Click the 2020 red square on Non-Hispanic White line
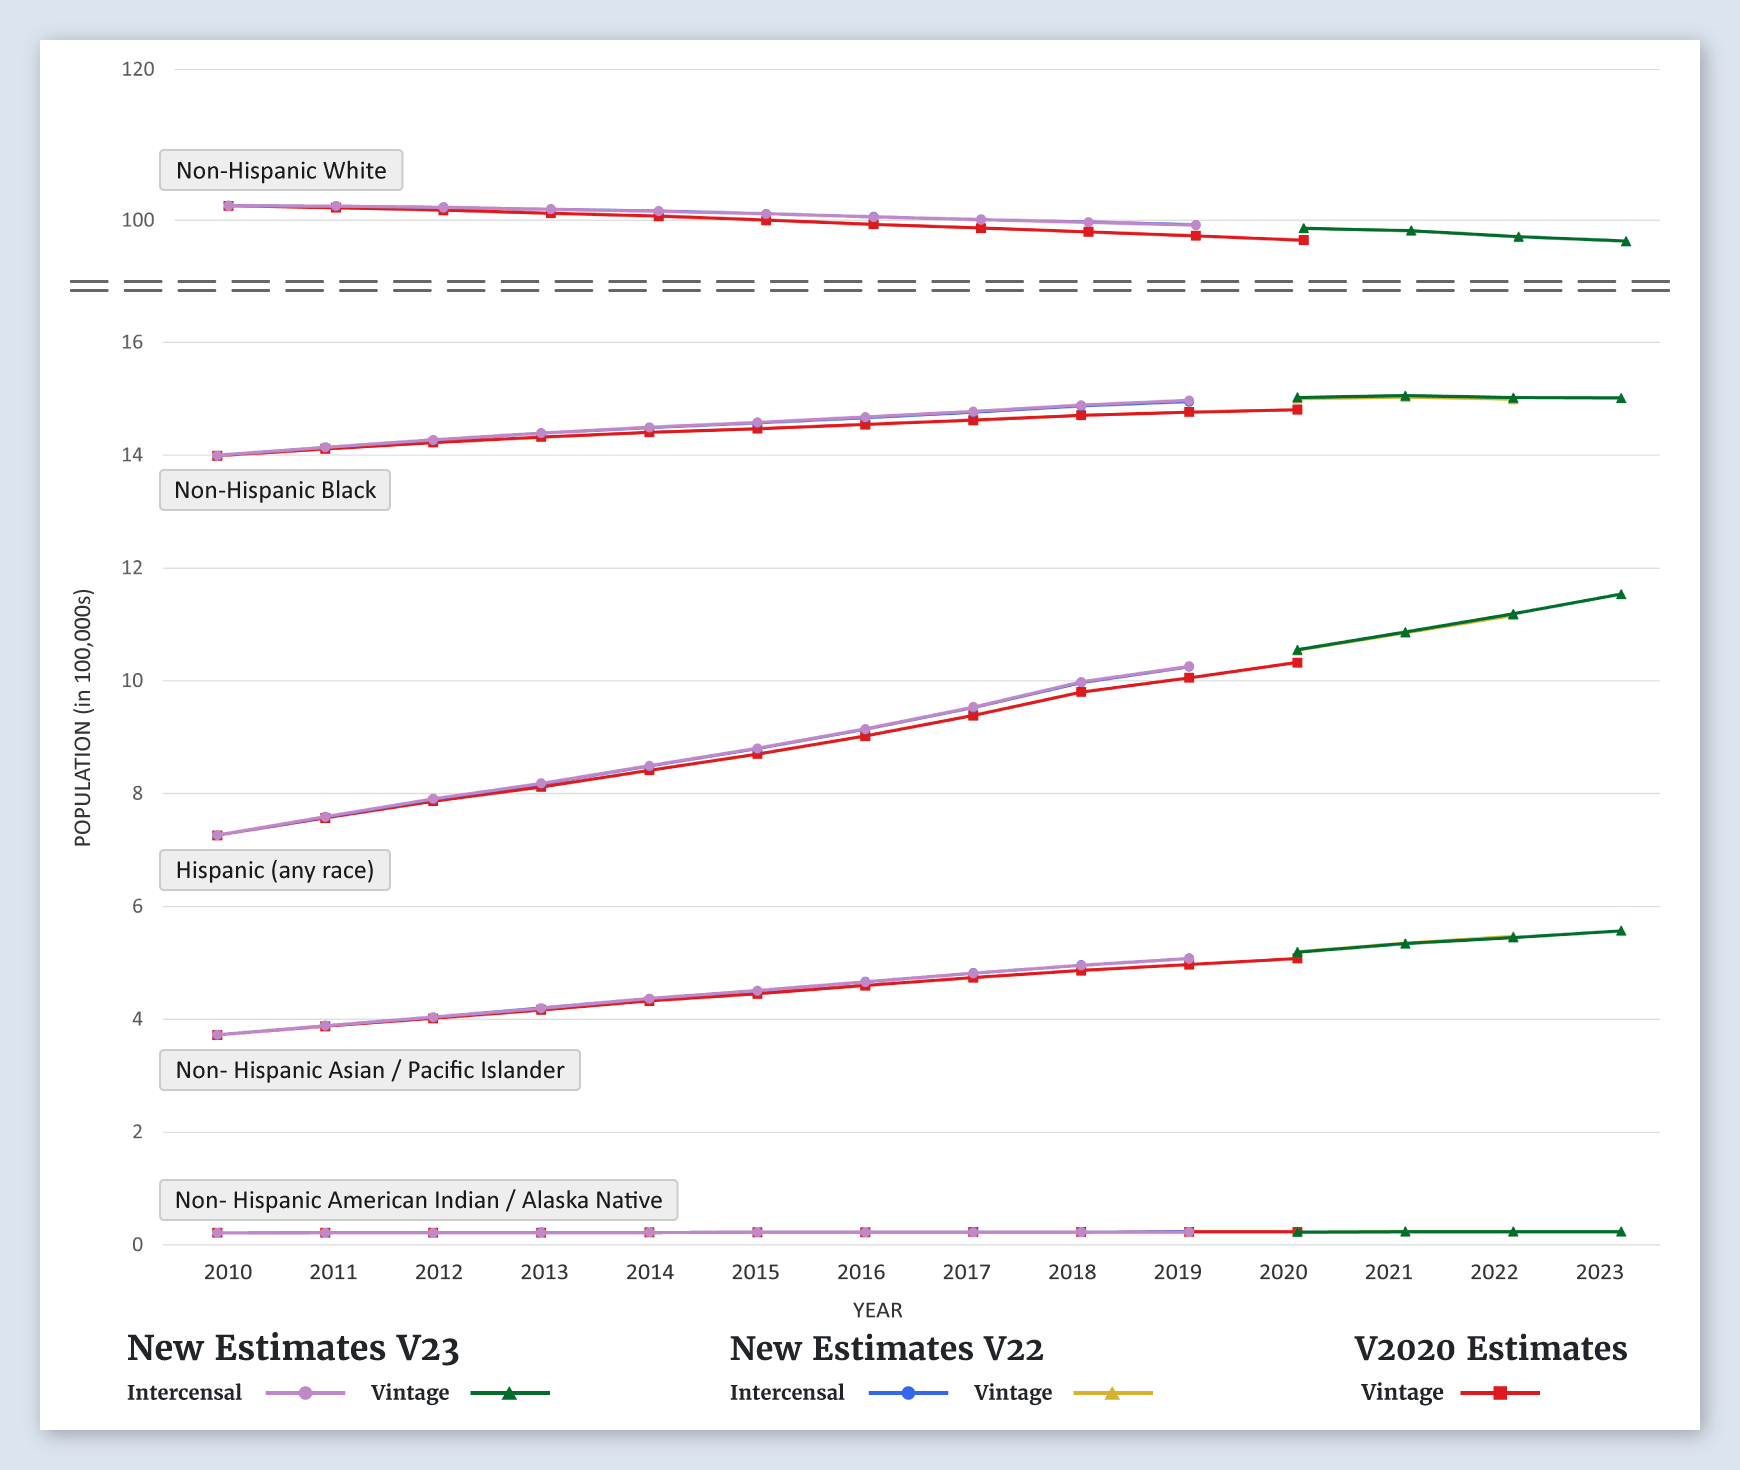This screenshot has width=1740, height=1470. 1304,240
